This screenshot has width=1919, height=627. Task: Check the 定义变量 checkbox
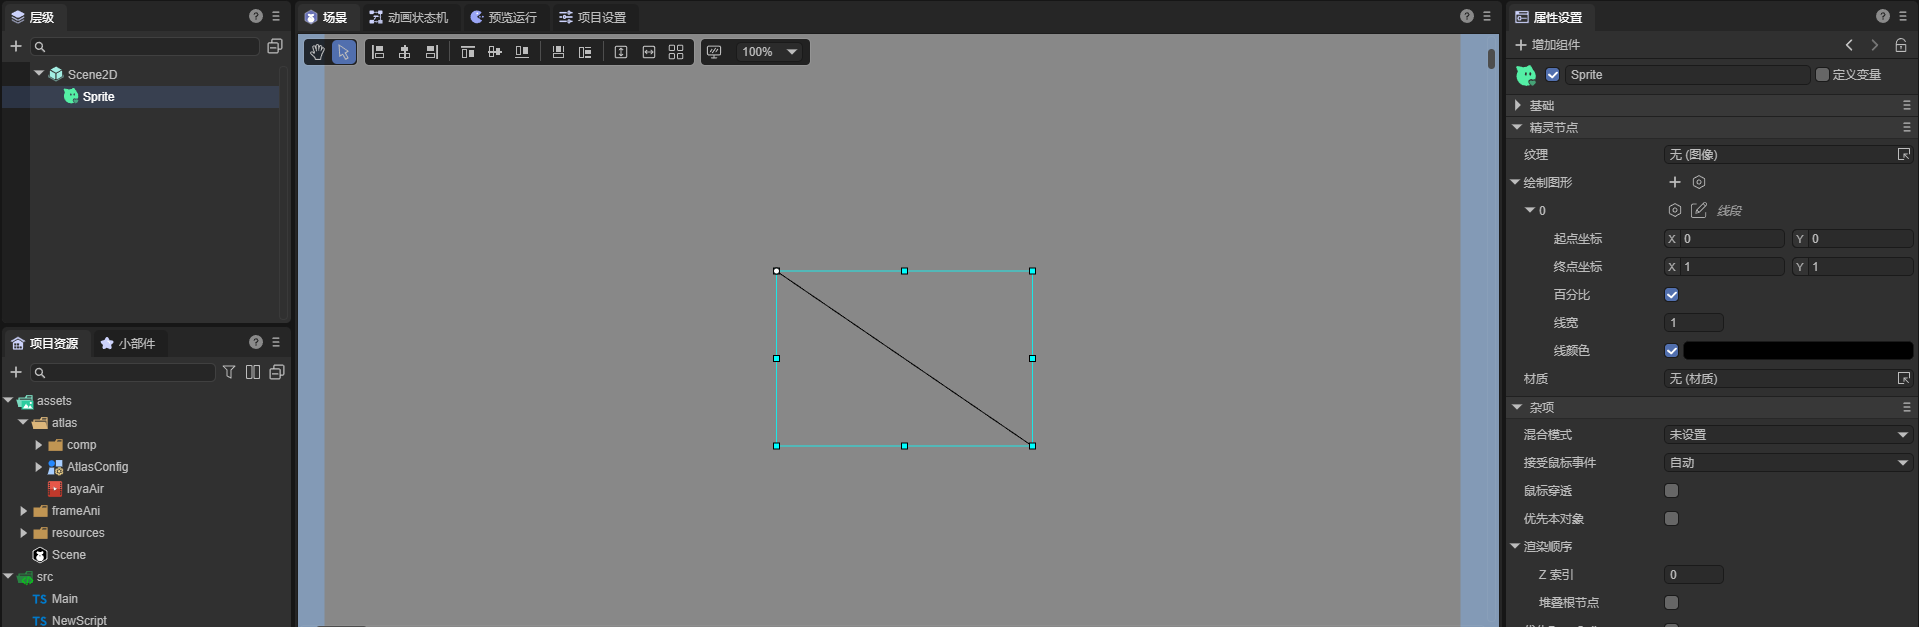coord(1822,75)
